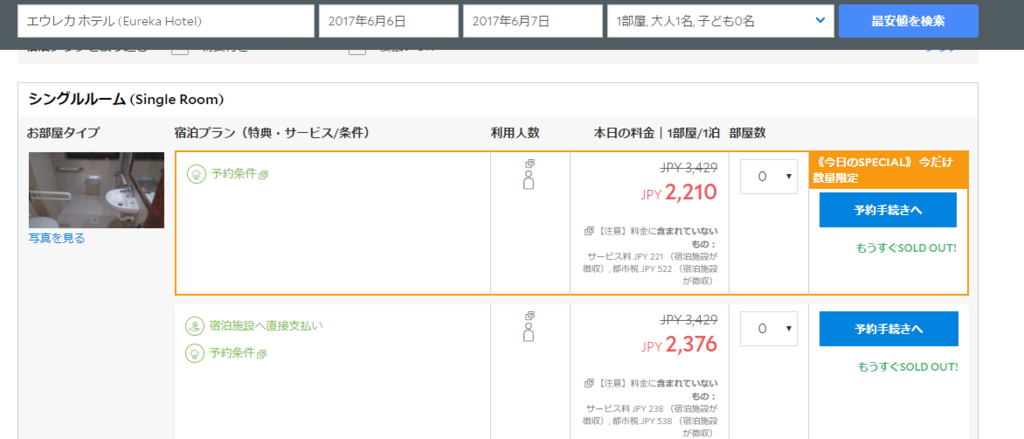
Task: Open room quantity dropdown for JPY 2,210 plan
Action: pos(769,176)
